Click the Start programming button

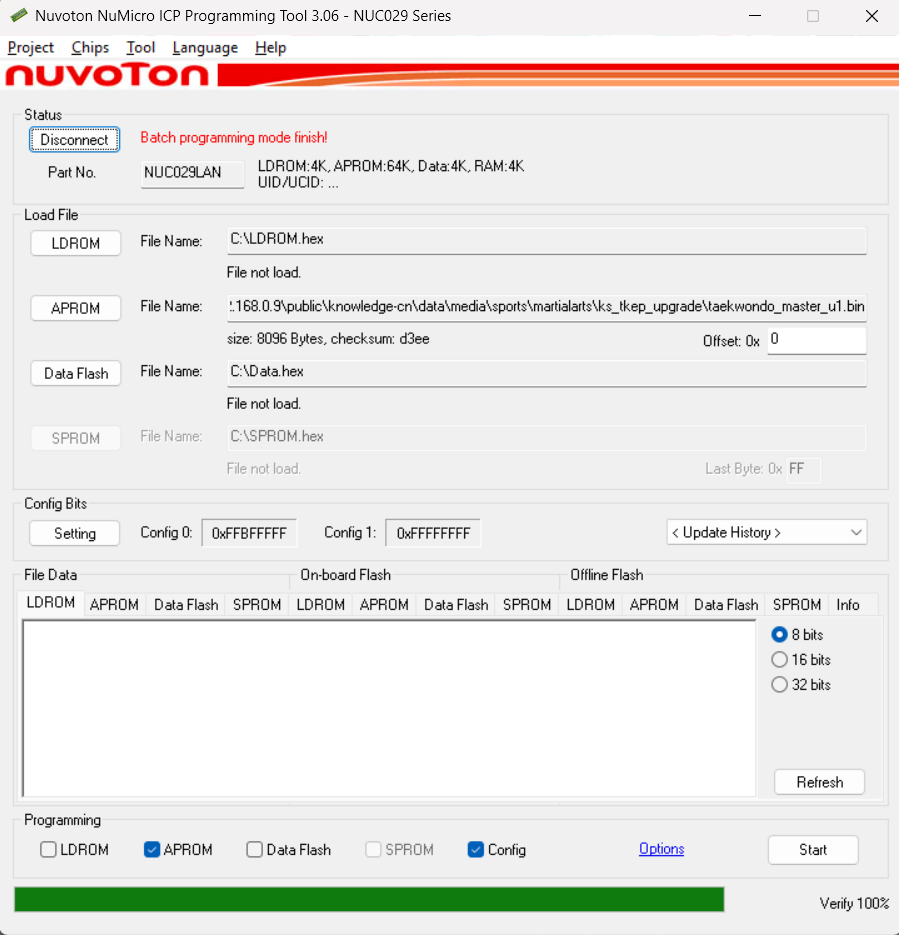coord(813,850)
